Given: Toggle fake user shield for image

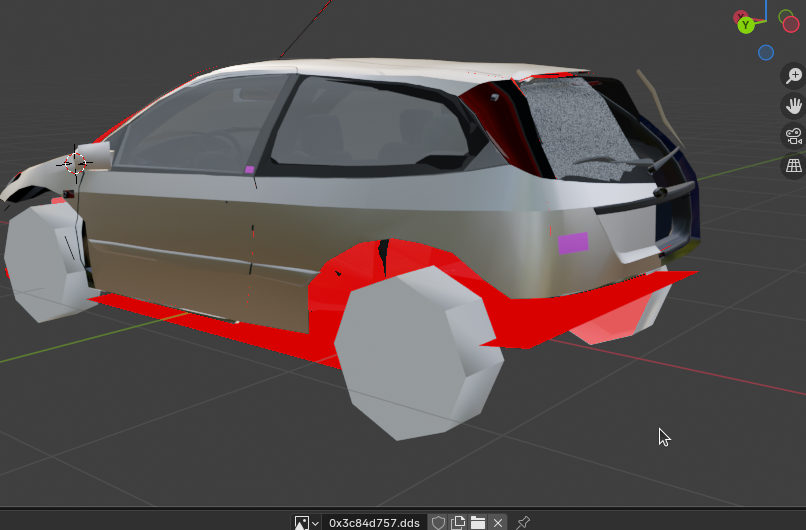Looking at the screenshot, I should (438, 522).
